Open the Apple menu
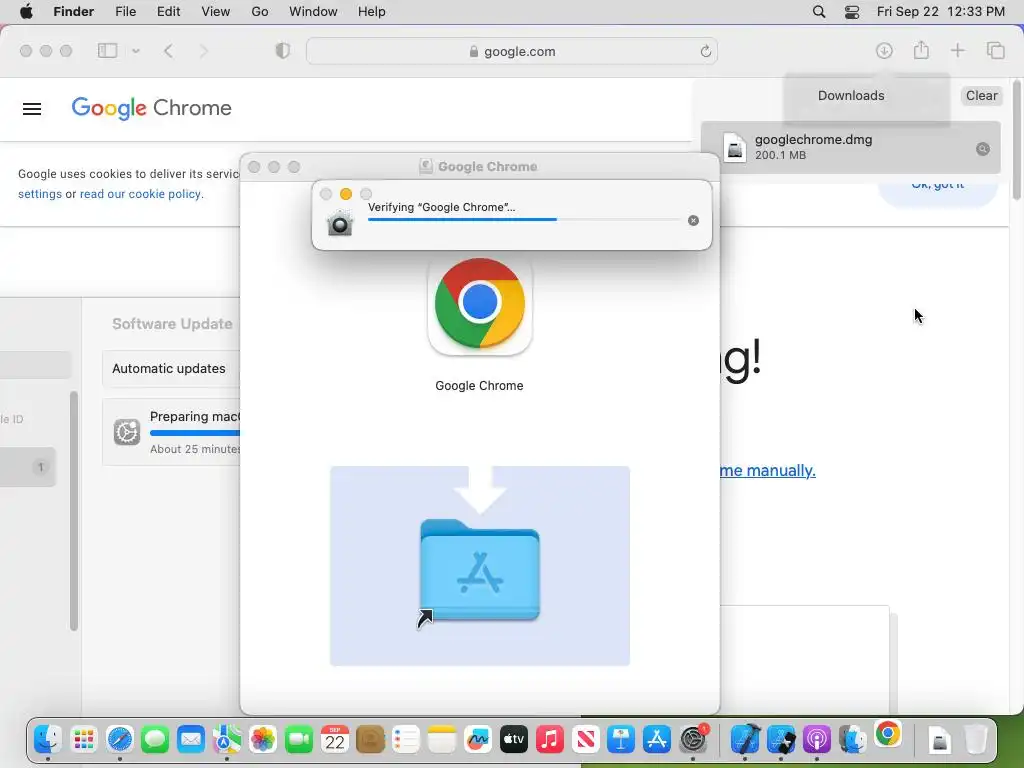This screenshot has width=1024, height=768. pyautogui.click(x=26, y=12)
